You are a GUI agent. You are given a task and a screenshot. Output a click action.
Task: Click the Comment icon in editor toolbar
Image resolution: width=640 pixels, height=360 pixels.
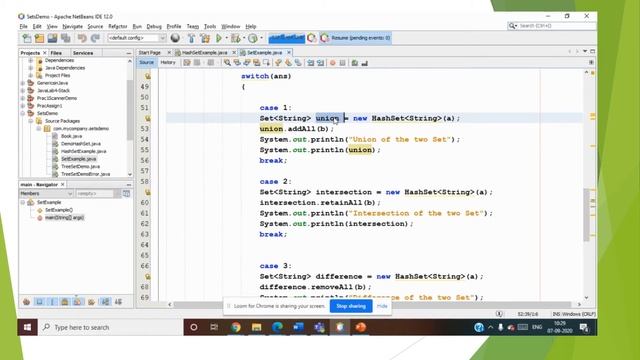[x=354, y=63]
